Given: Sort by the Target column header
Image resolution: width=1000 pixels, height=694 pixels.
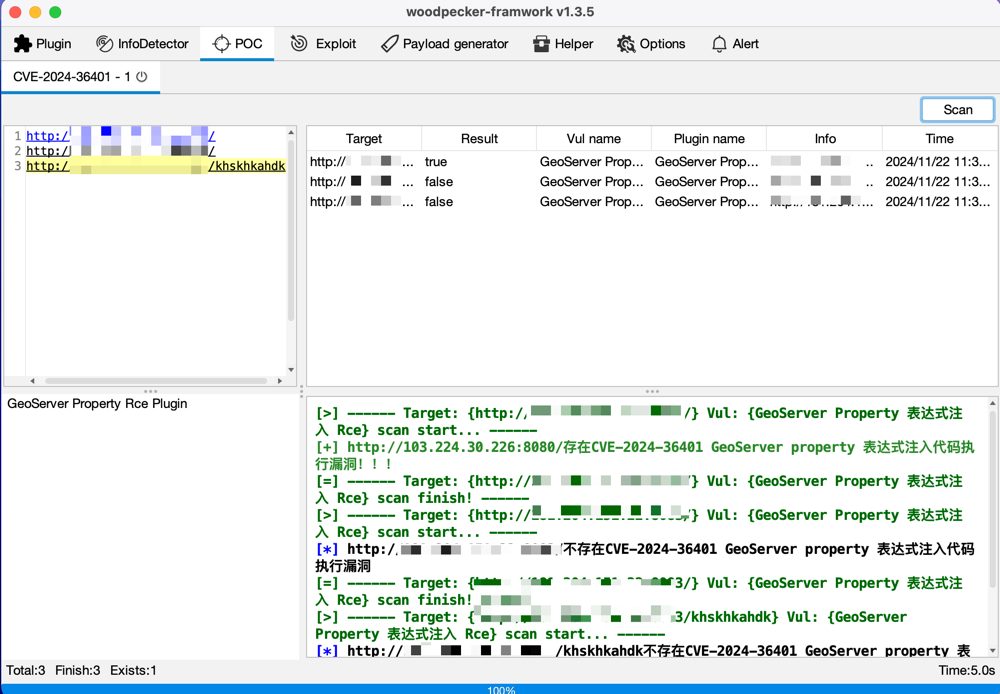Looking at the screenshot, I should (364, 138).
